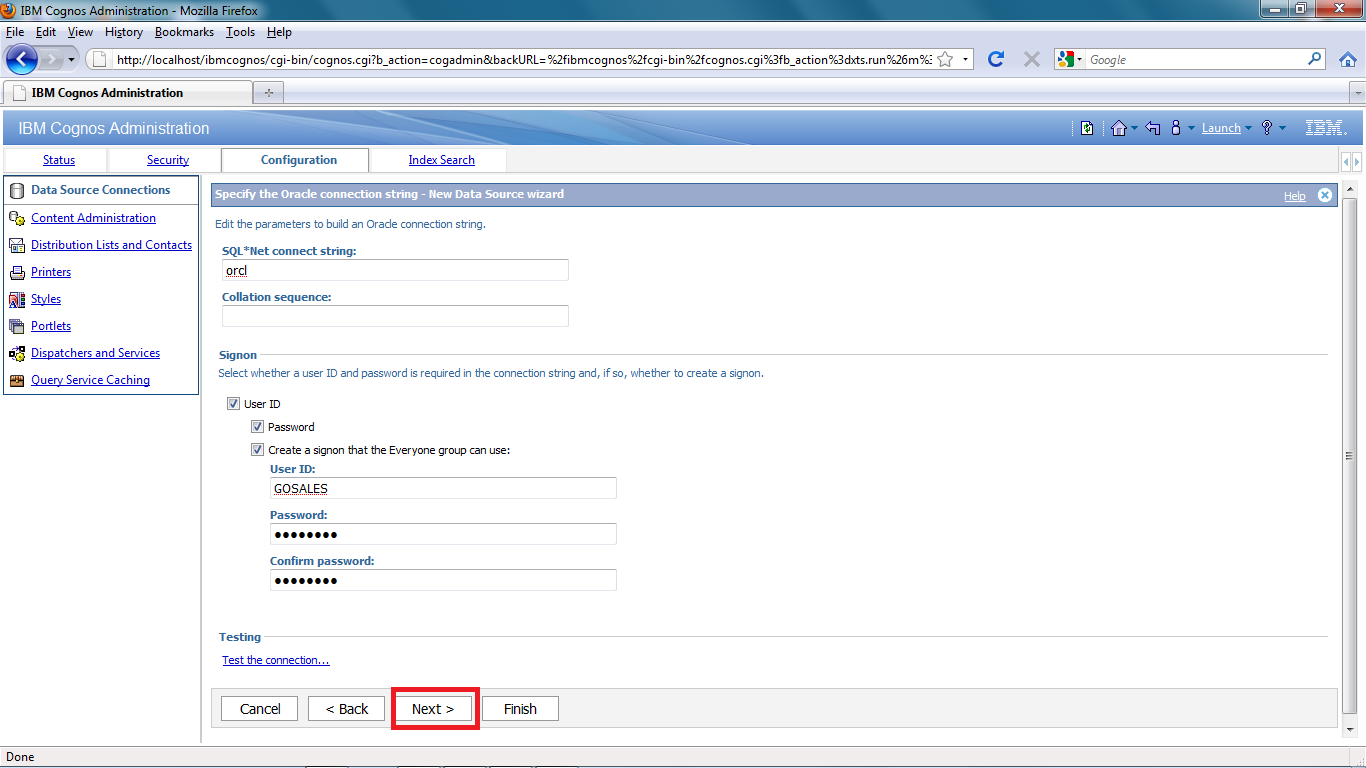This screenshot has height=768, width=1366.
Task: Click the Firefox reload button
Action: [995, 59]
